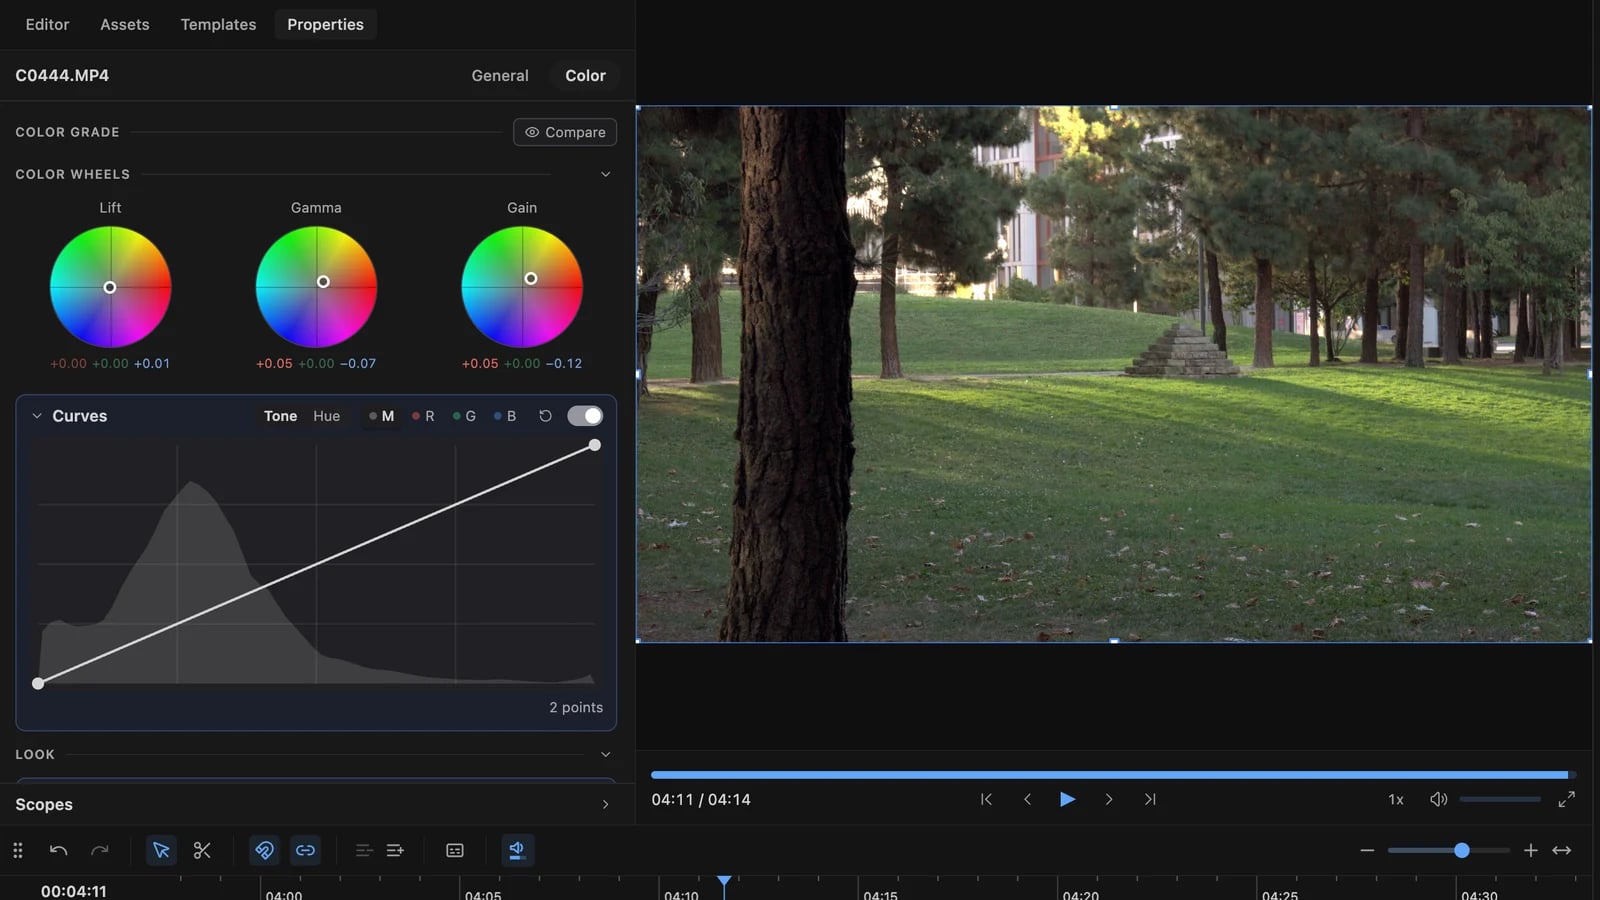Screen dimensions: 1600x900
Task: Open the Templates tab
Action: (x=218, y=24)
